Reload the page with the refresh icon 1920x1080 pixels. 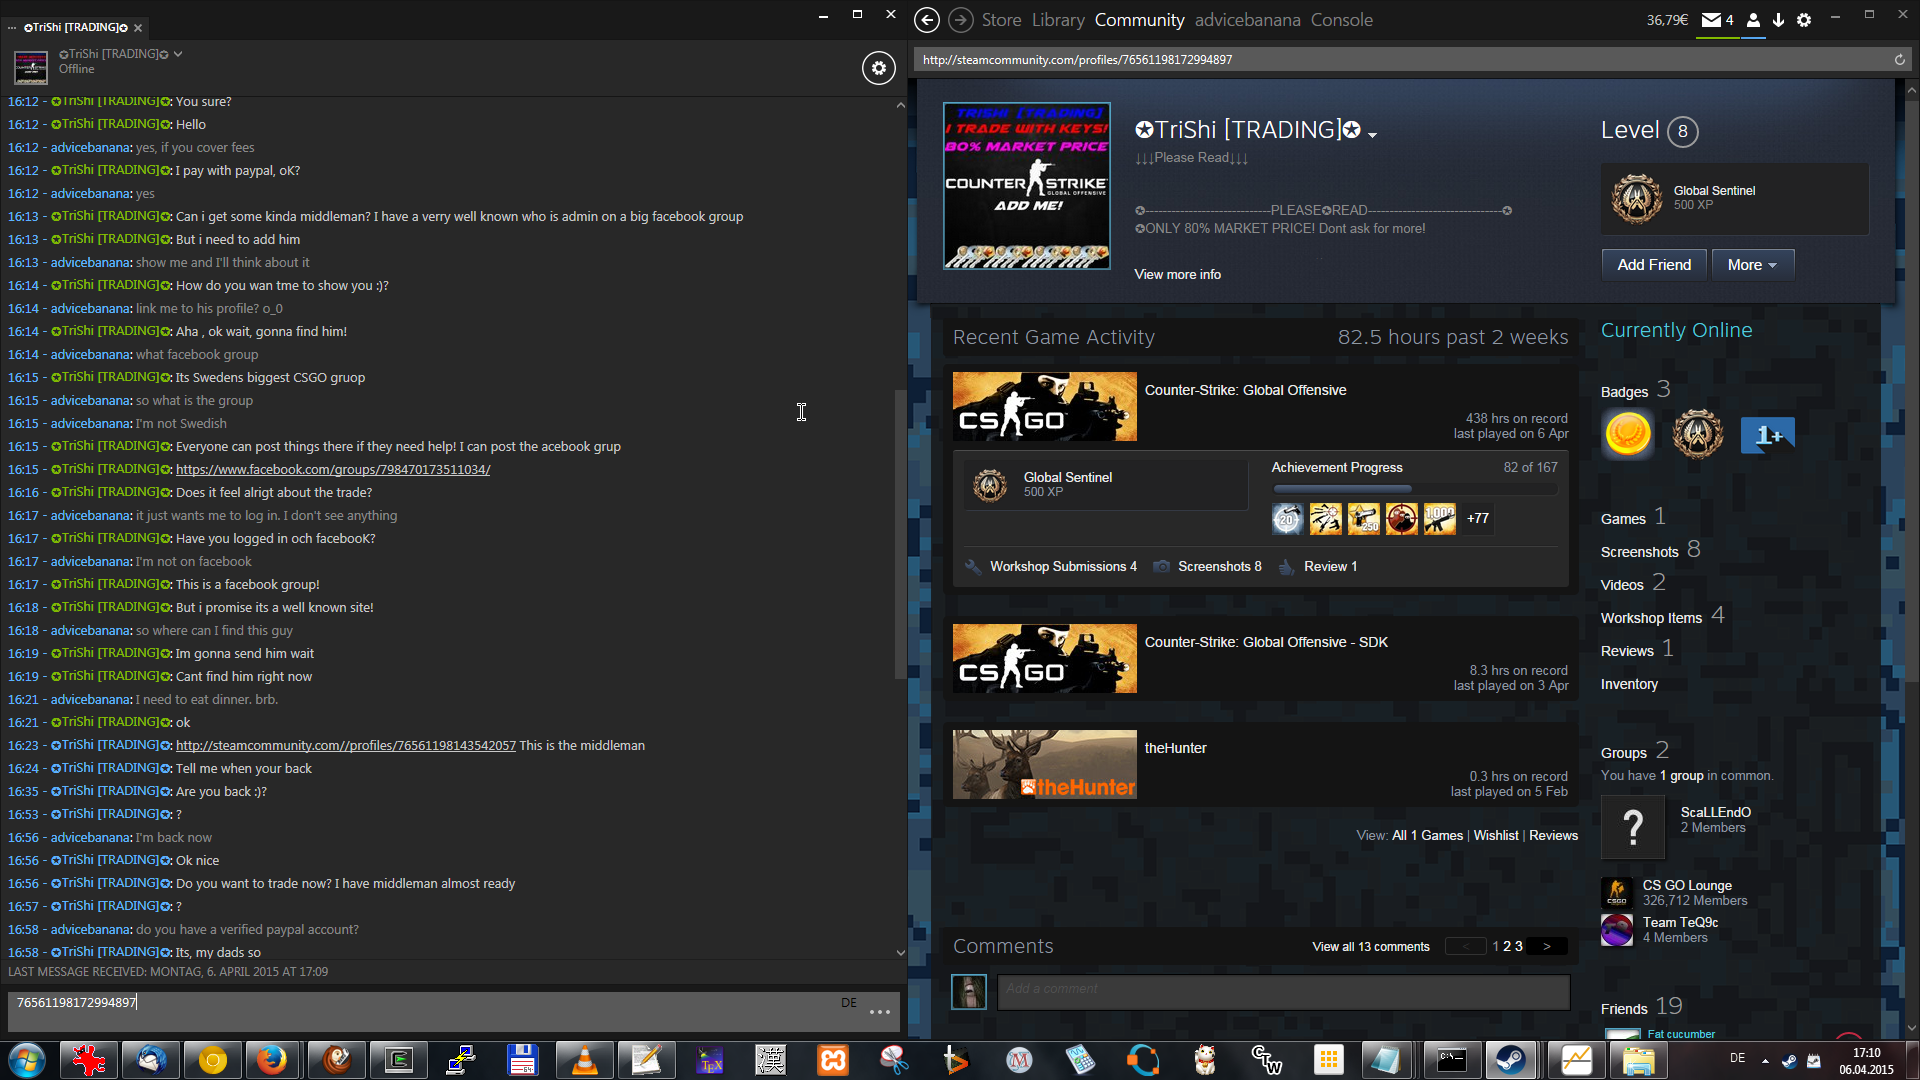pyautogui.click(x=1899, y=60)
